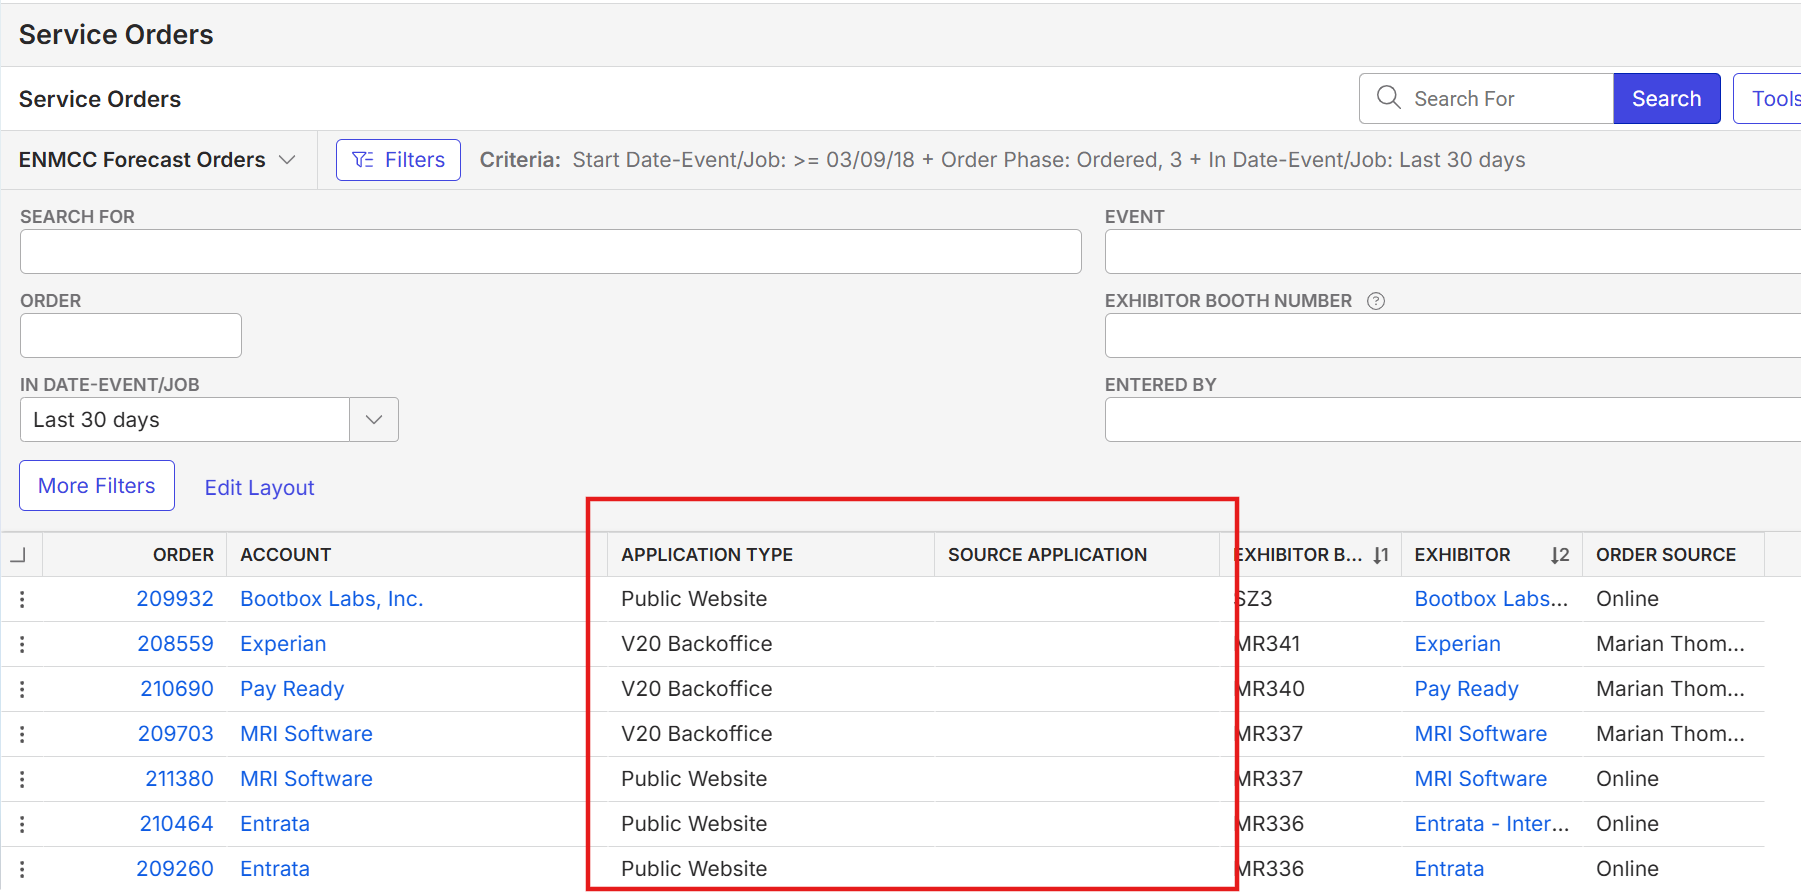The image size is (1801, 892).
Task: Toggle the select-all rows checkbox
Action: [x=18, y=554]
